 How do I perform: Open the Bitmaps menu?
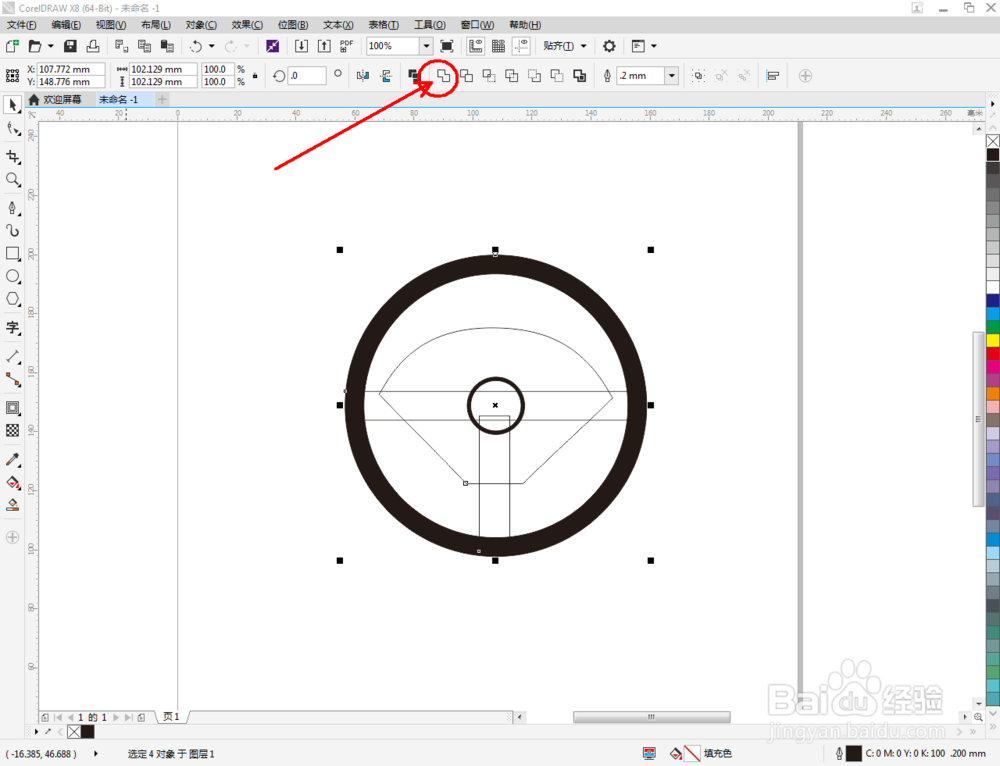pyautogui.click(x=293, y=25)
